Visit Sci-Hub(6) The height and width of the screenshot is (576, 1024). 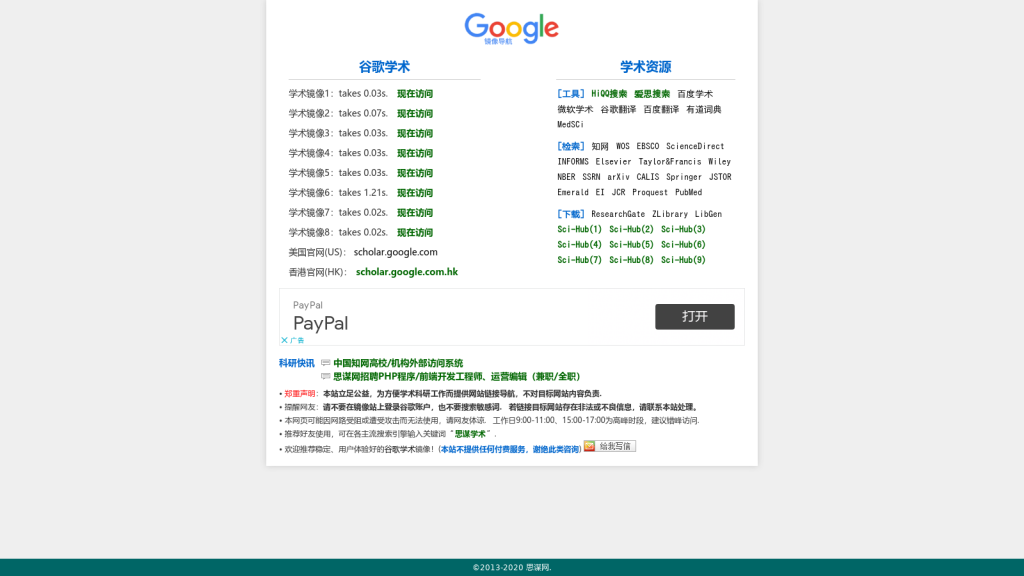(x=683, y=245)
